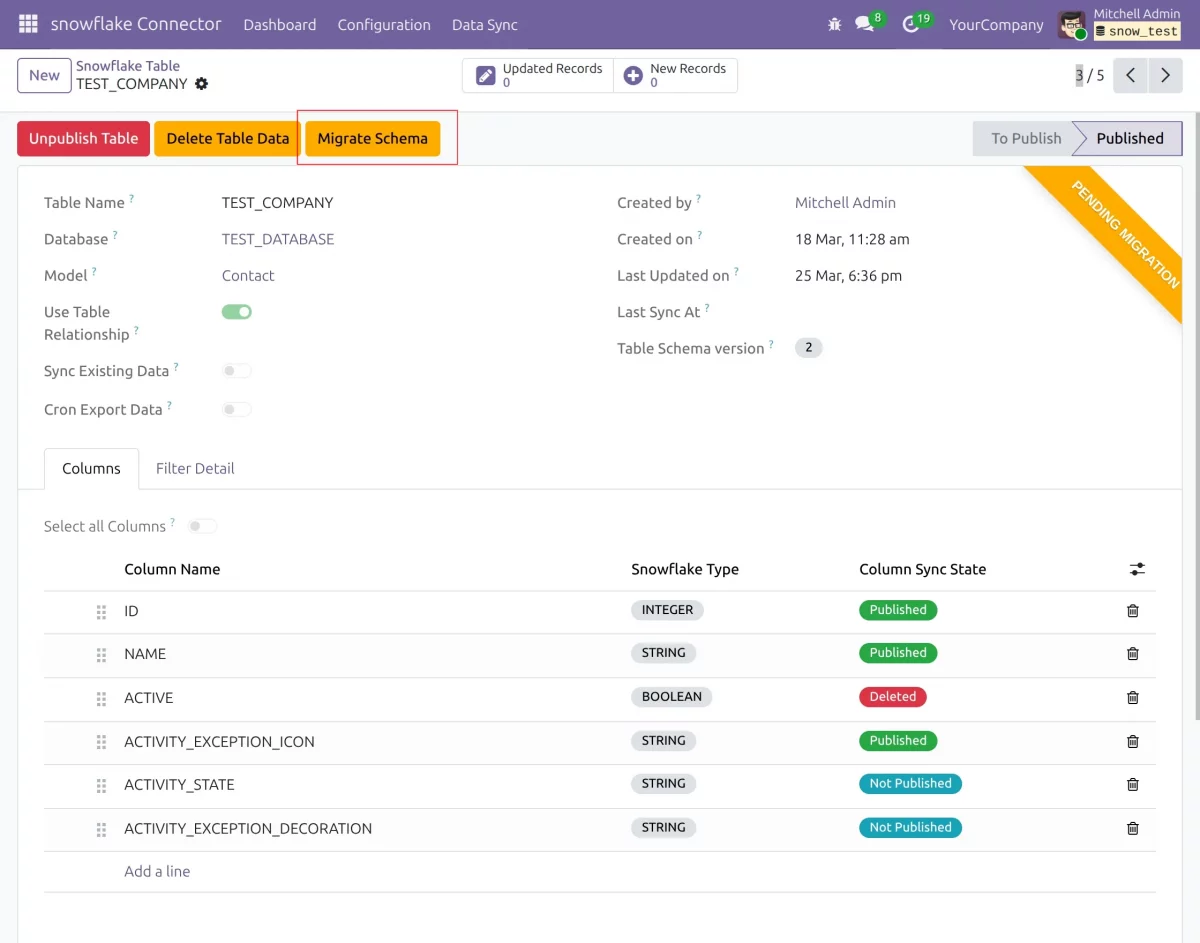Open the apps grid menu

click(27, 24)
